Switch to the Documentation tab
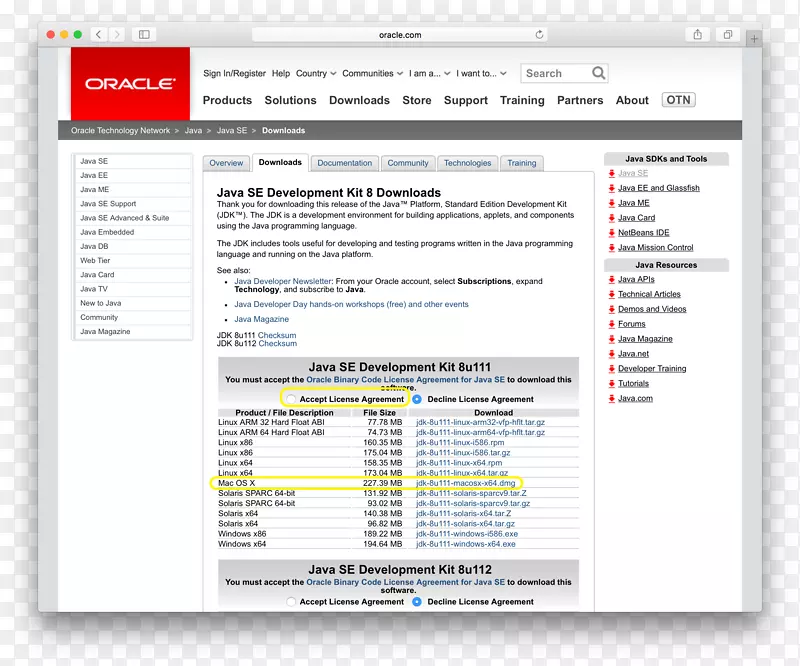The width and height of the screenshot is (800, 666). pyautogui.click(x=344, y=163)
